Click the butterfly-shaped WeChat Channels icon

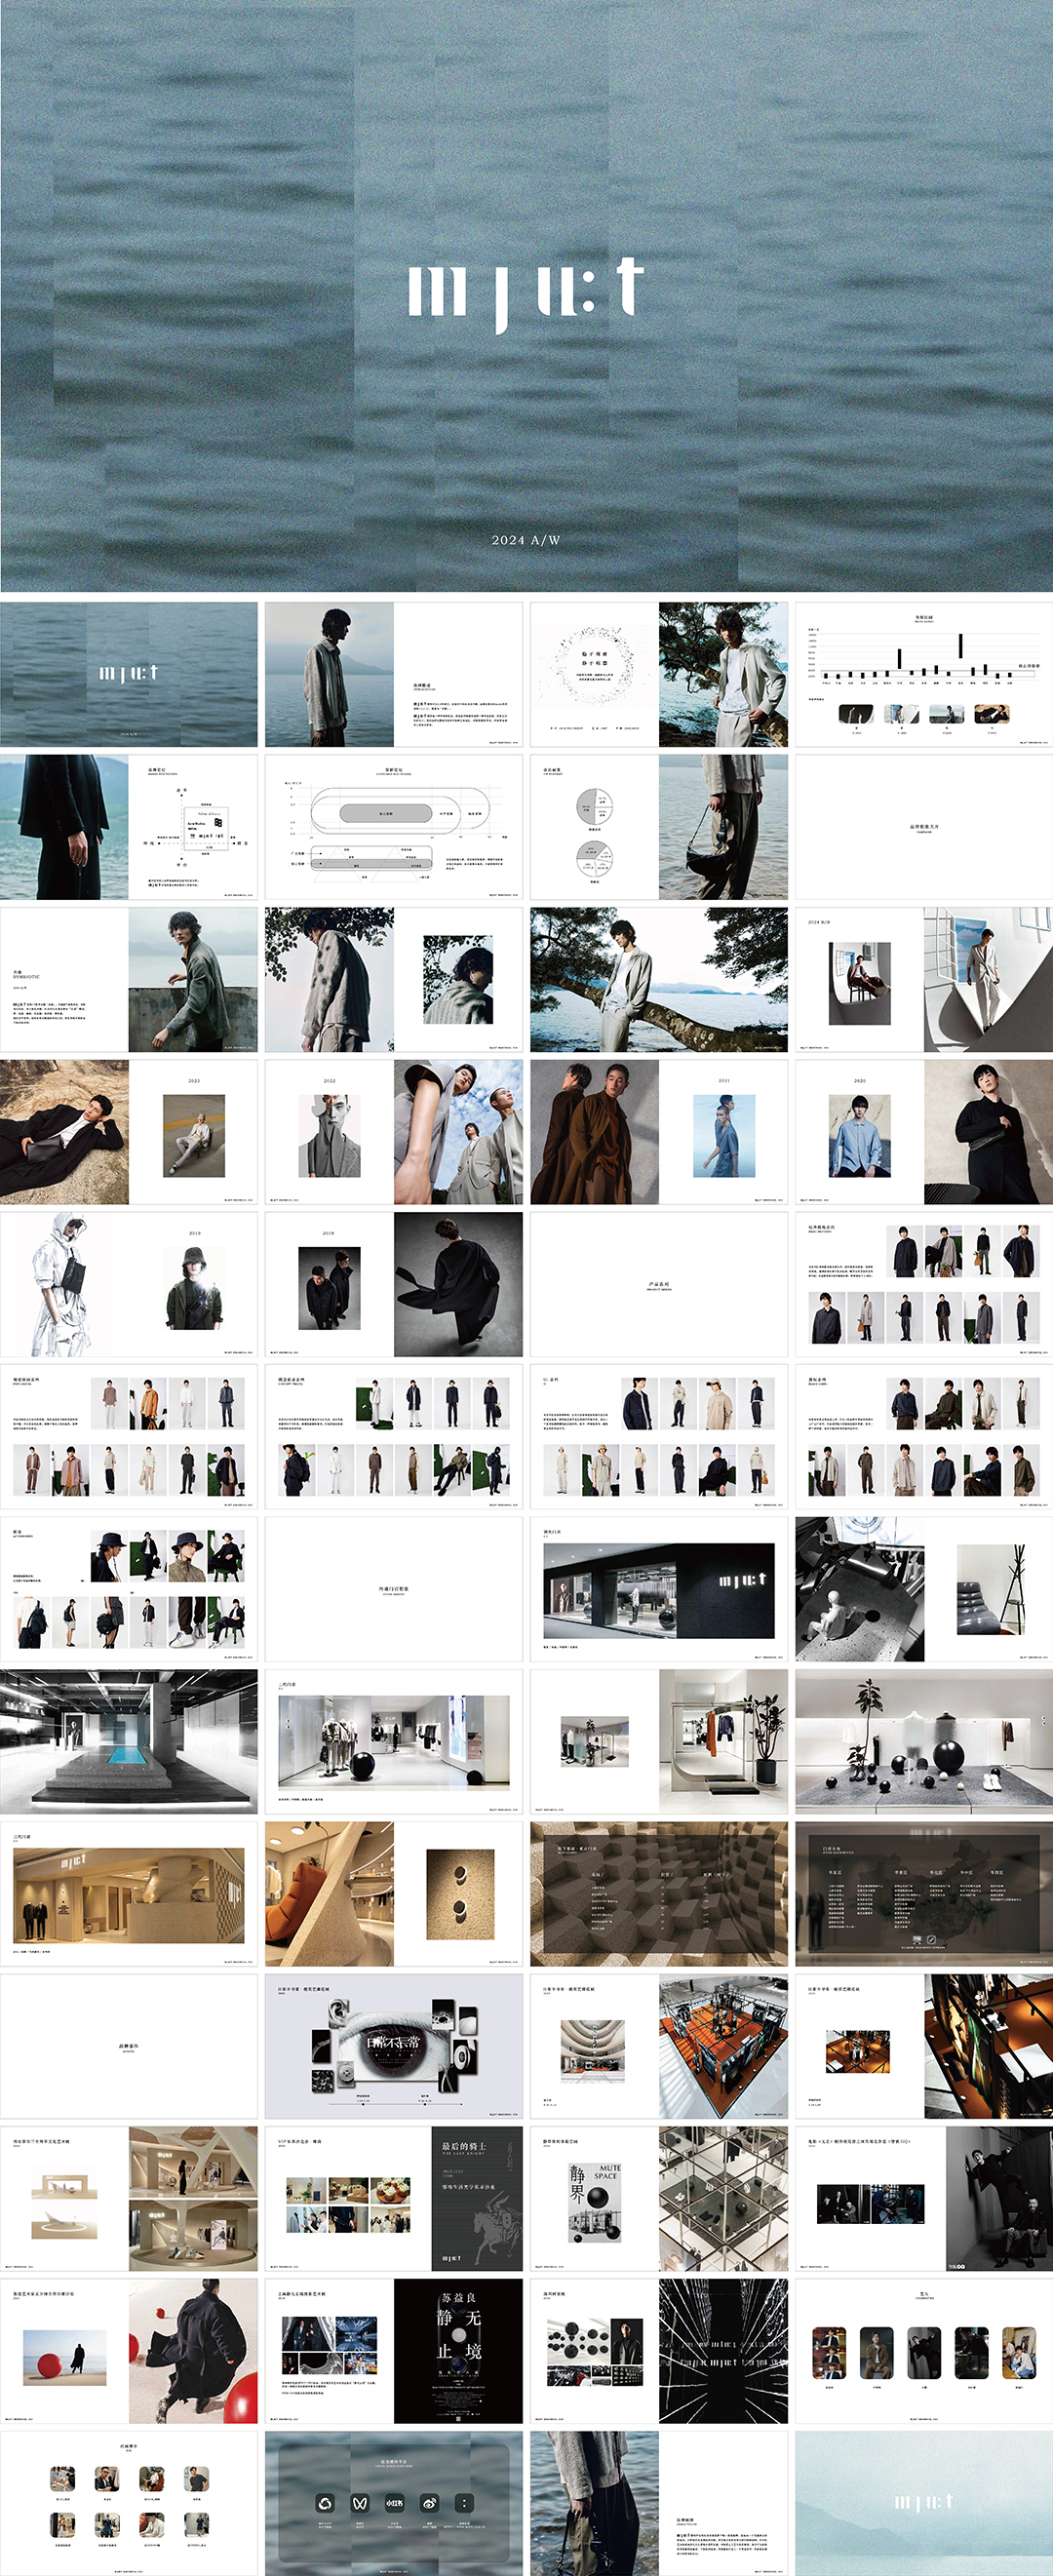click(359, 2503)
